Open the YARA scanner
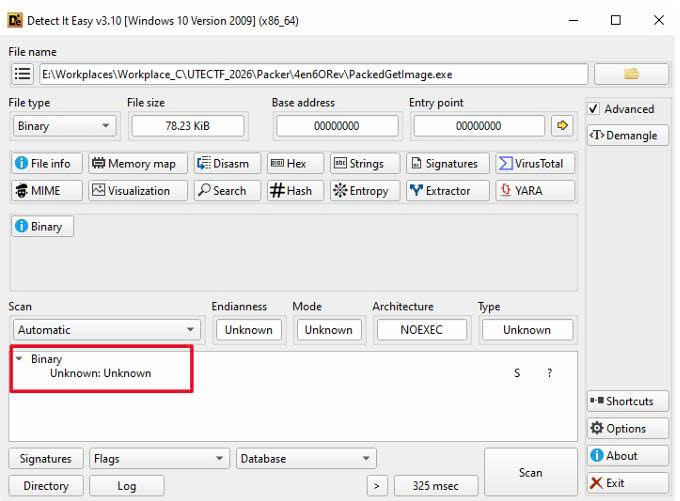This screenshot has width=680, height=501. point(535,191)
